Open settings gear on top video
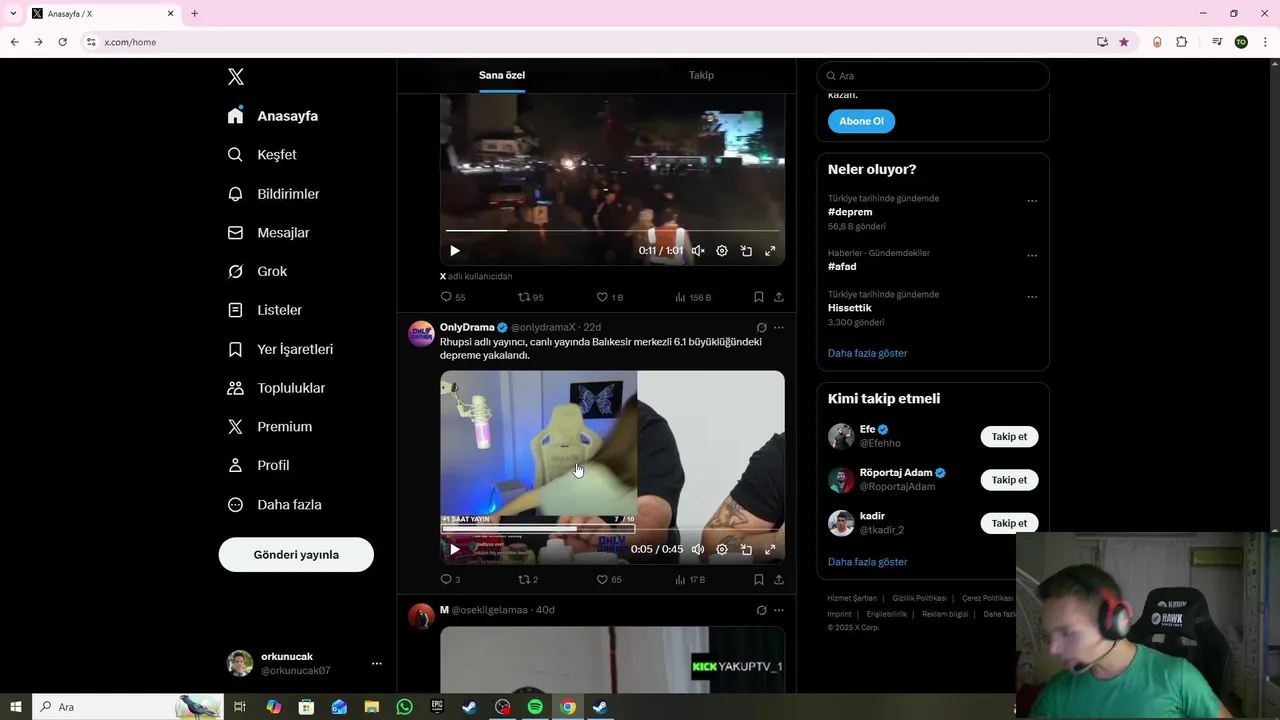 722,251
